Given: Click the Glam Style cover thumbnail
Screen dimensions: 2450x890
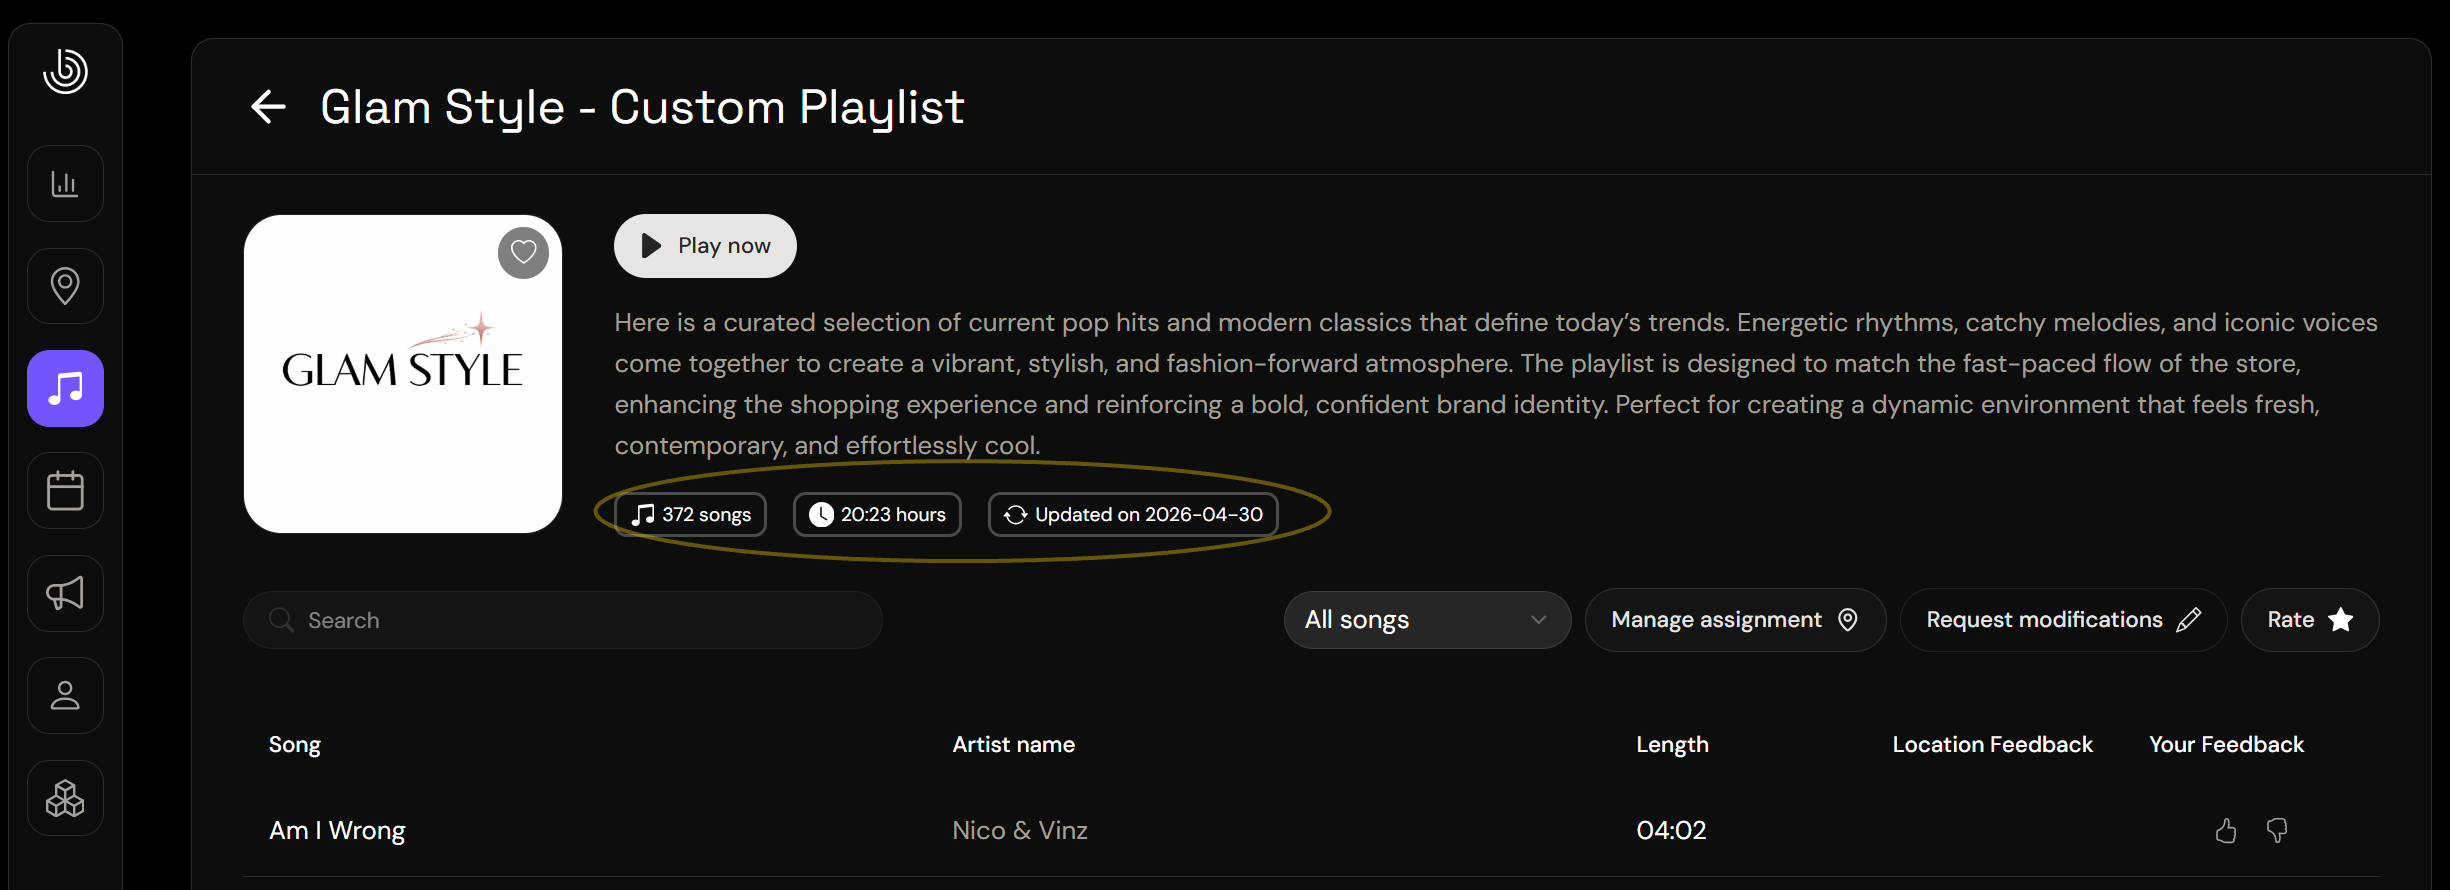Looking at the screenshot, I should point(403,374).
